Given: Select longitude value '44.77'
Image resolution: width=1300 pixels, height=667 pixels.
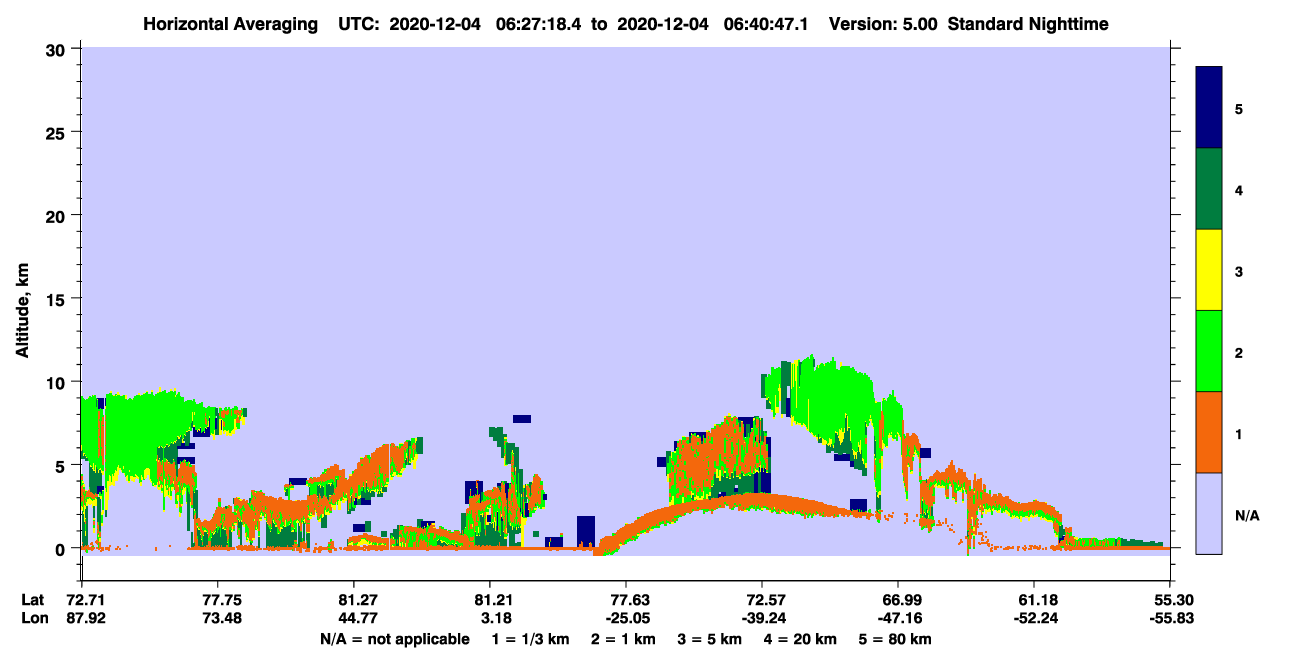Looking at the screenshot, I should (x=354, y=619).
